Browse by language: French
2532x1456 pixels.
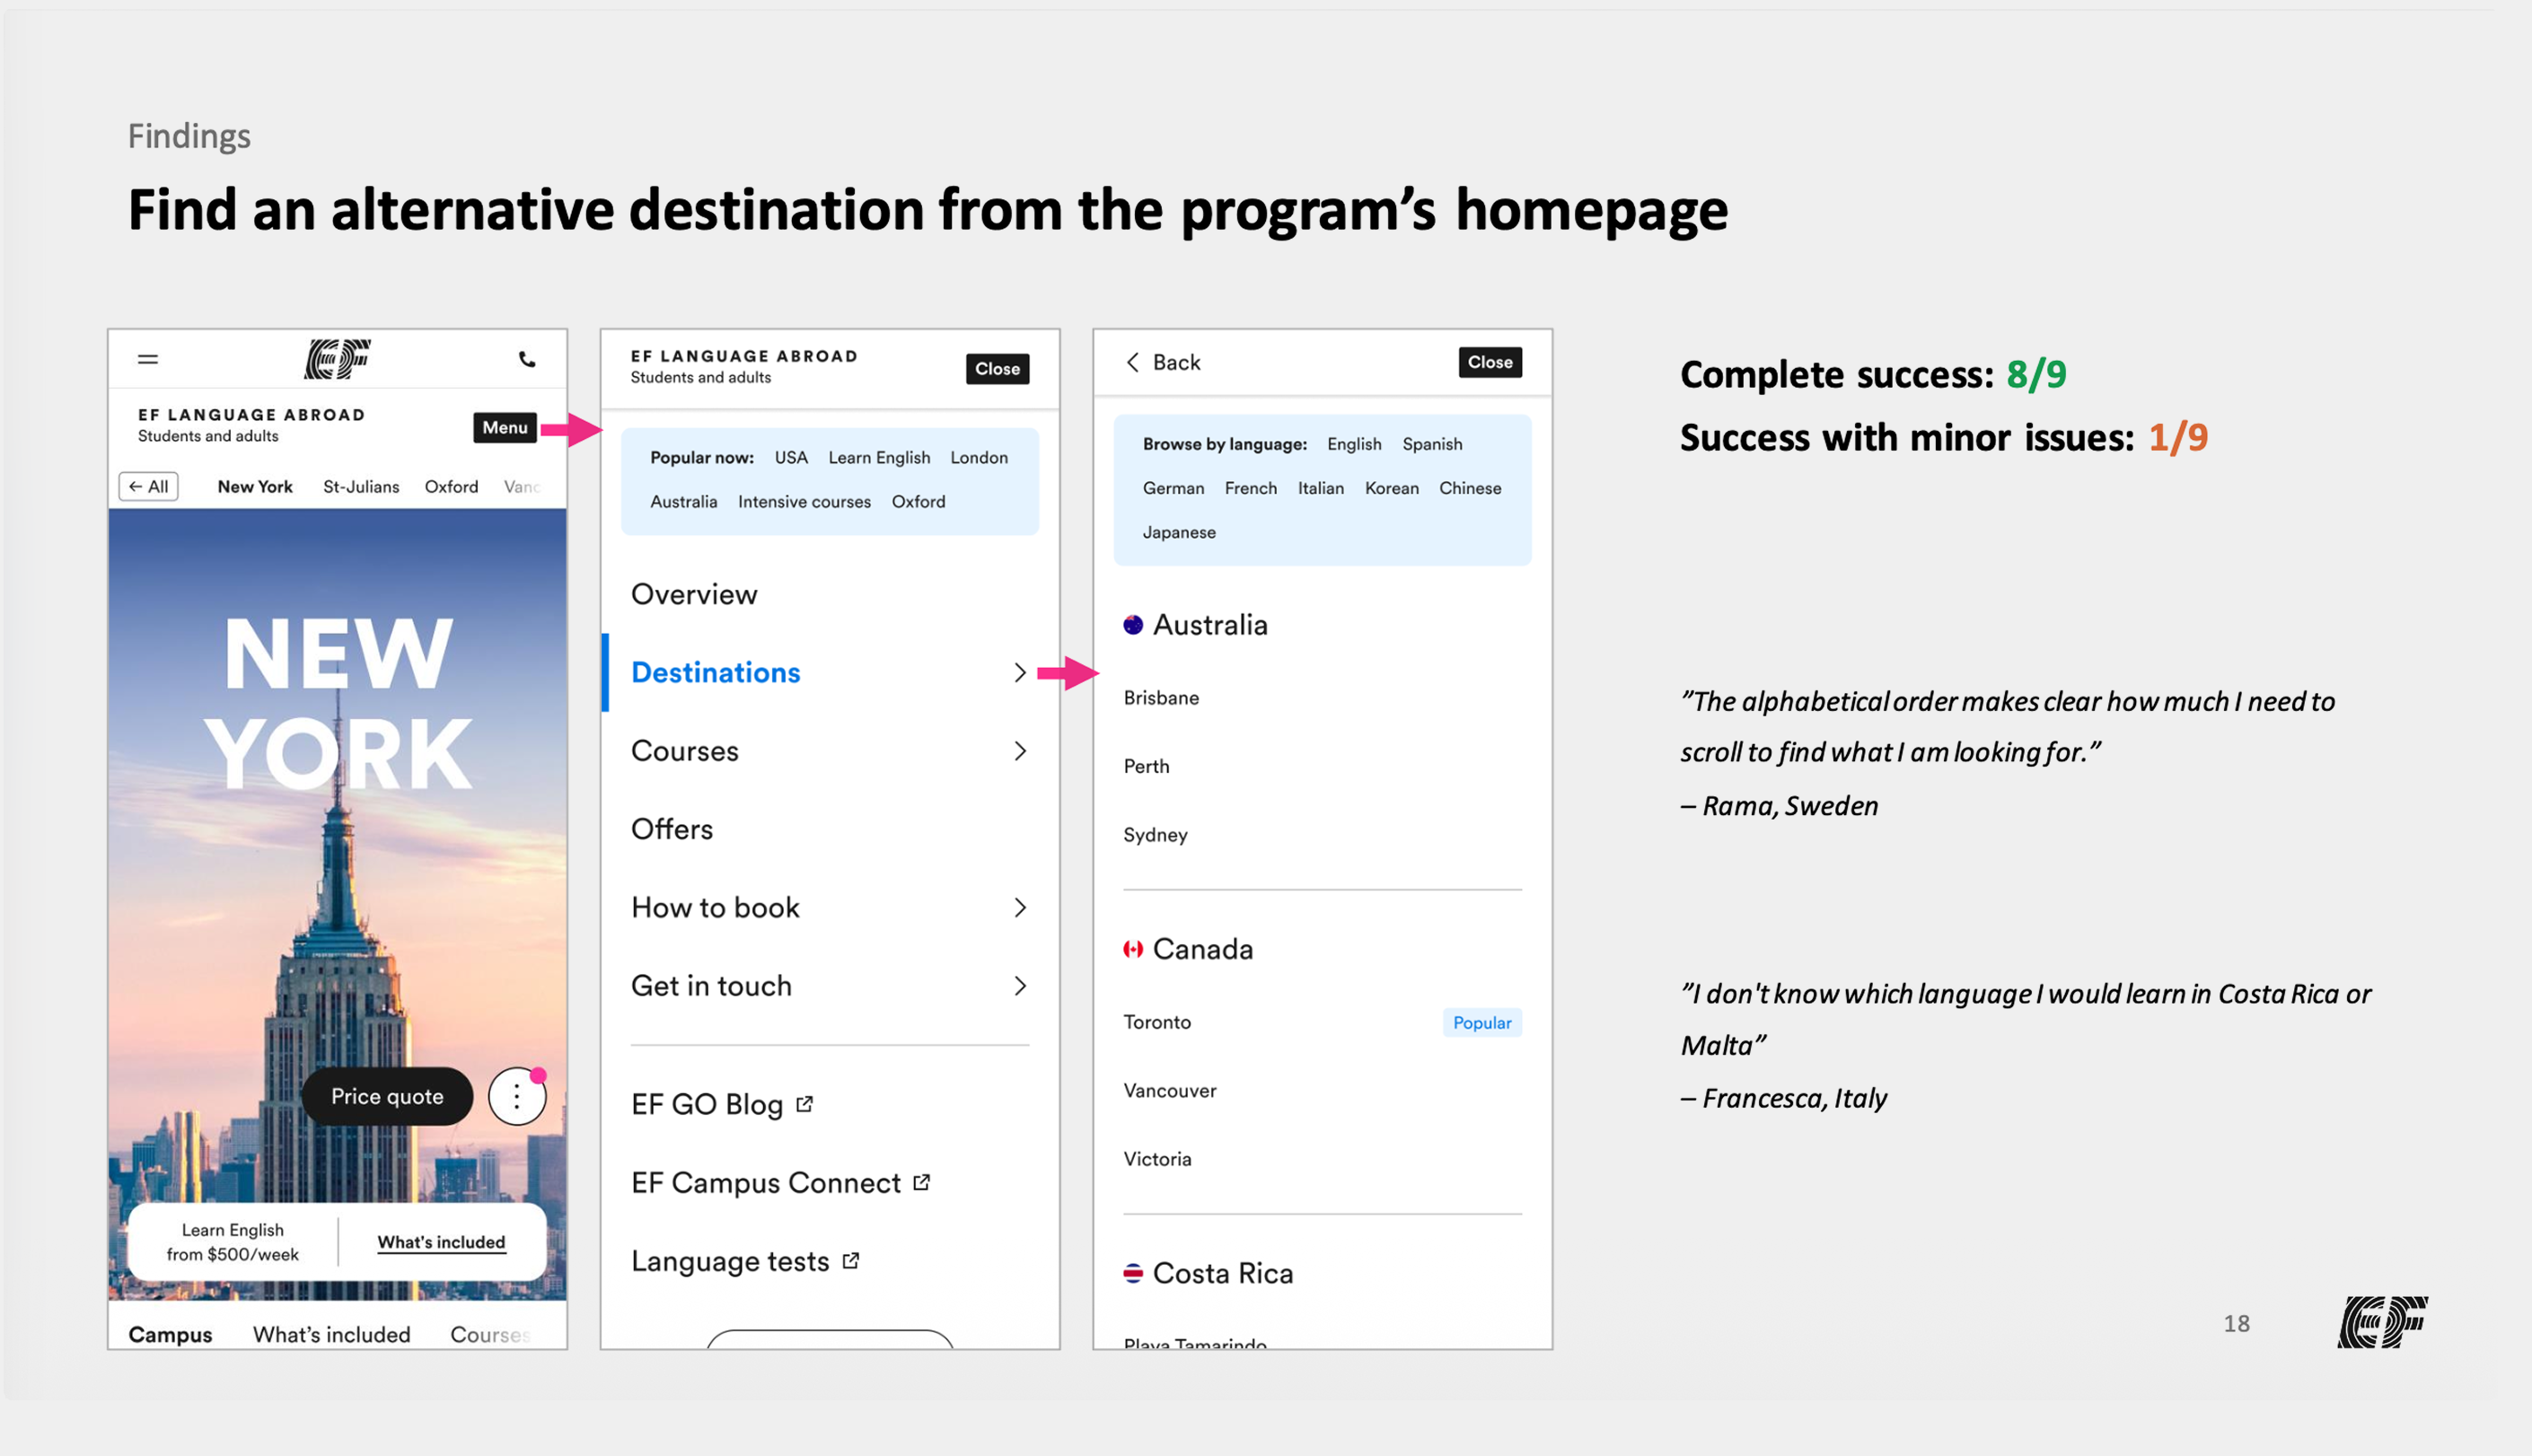tap(1251, 488)
